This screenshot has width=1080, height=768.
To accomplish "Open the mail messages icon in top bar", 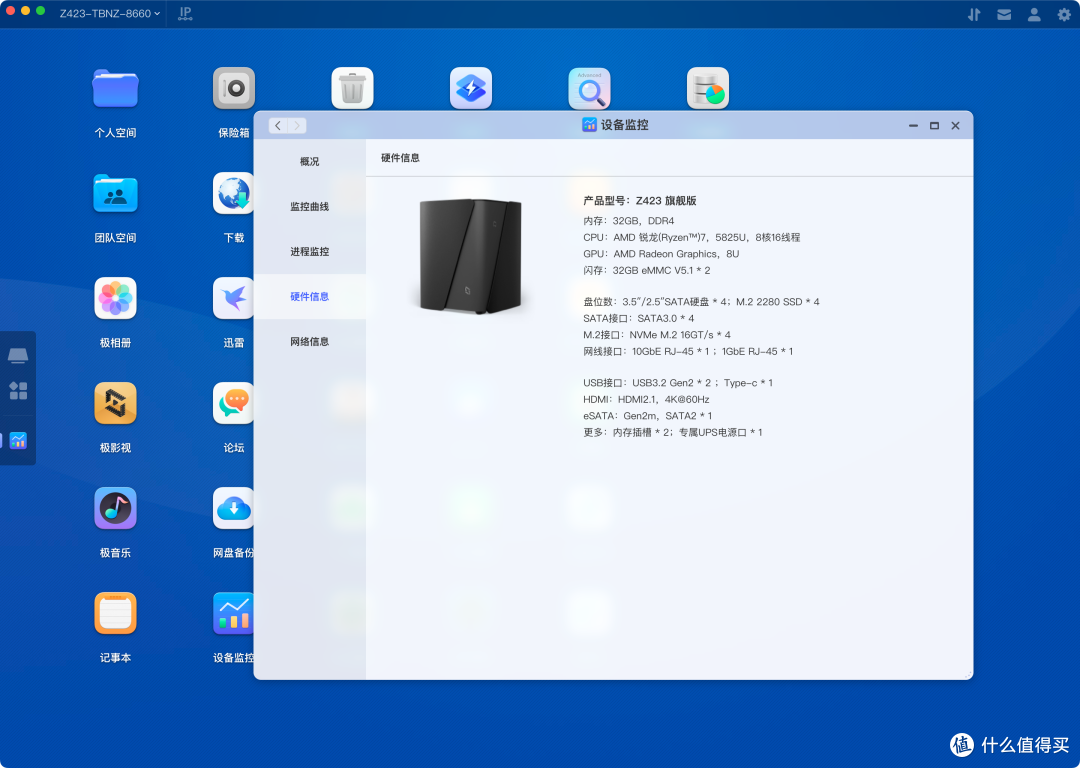I will [x=1004, y=14].
